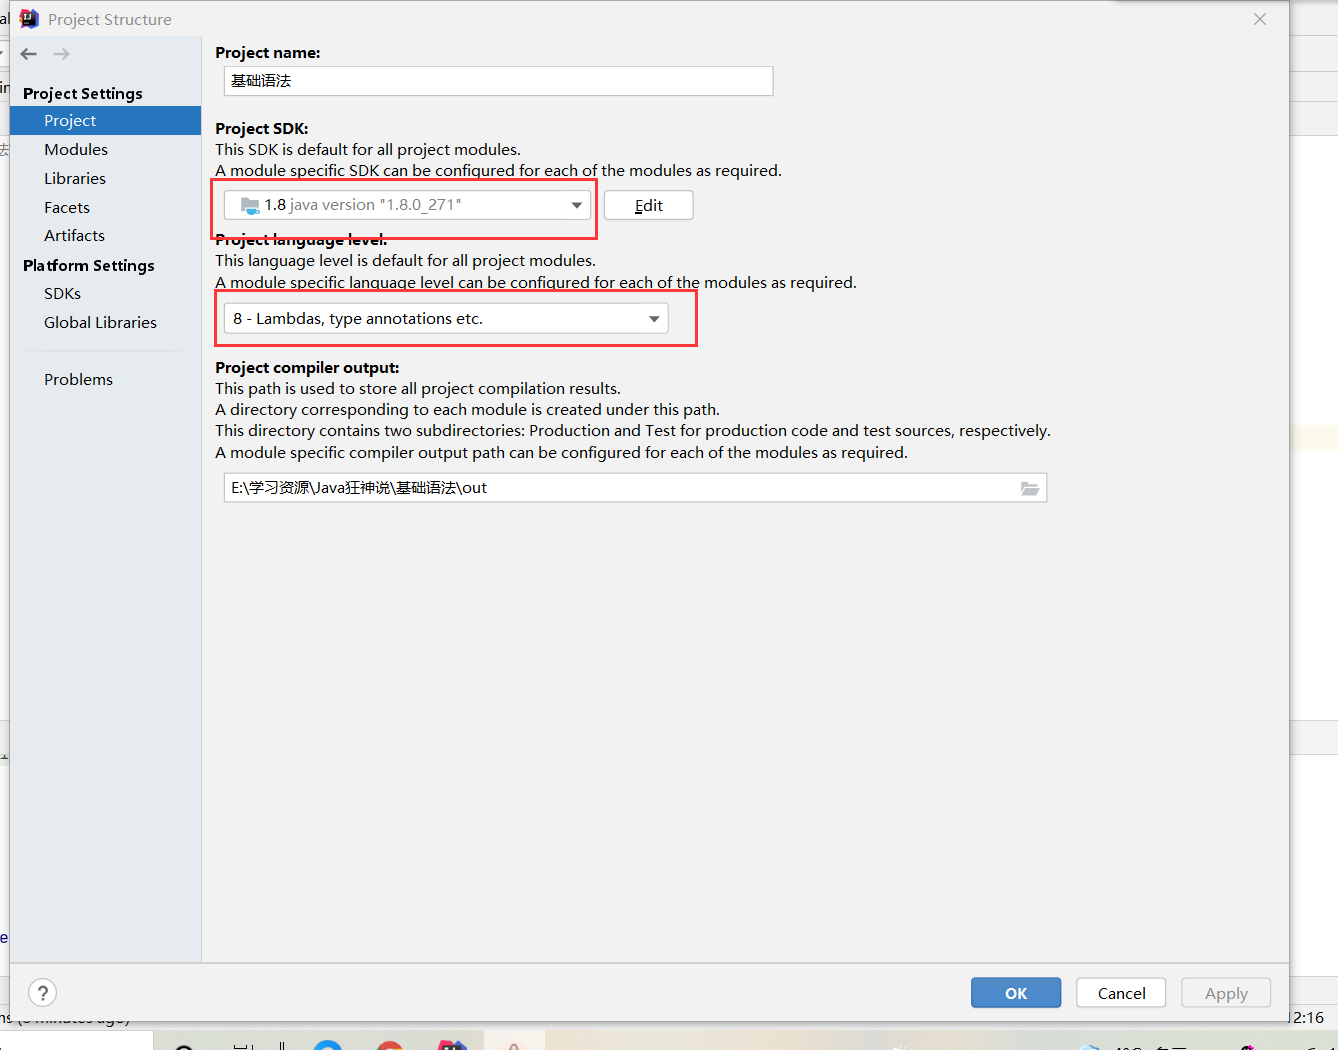Go forward with the right arrow
The height and width of the screenshot is (1050, 1338).
click(x=62, y=54)
